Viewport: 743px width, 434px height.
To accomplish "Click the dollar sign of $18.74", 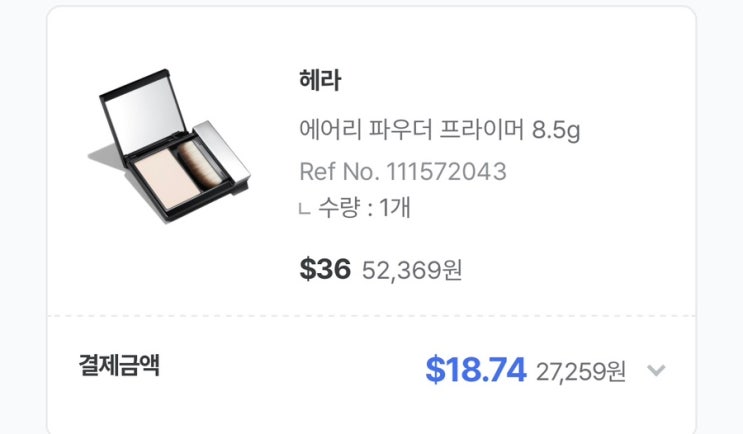I will point(435,370).
